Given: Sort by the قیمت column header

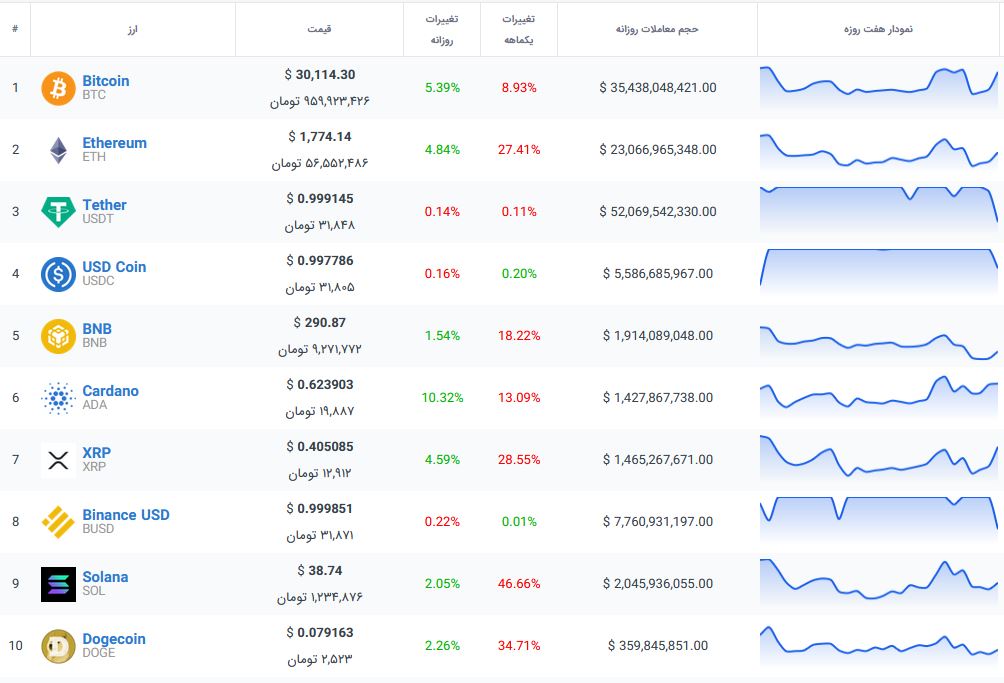Looking at the screenshot, I should (x=319, y=29).
